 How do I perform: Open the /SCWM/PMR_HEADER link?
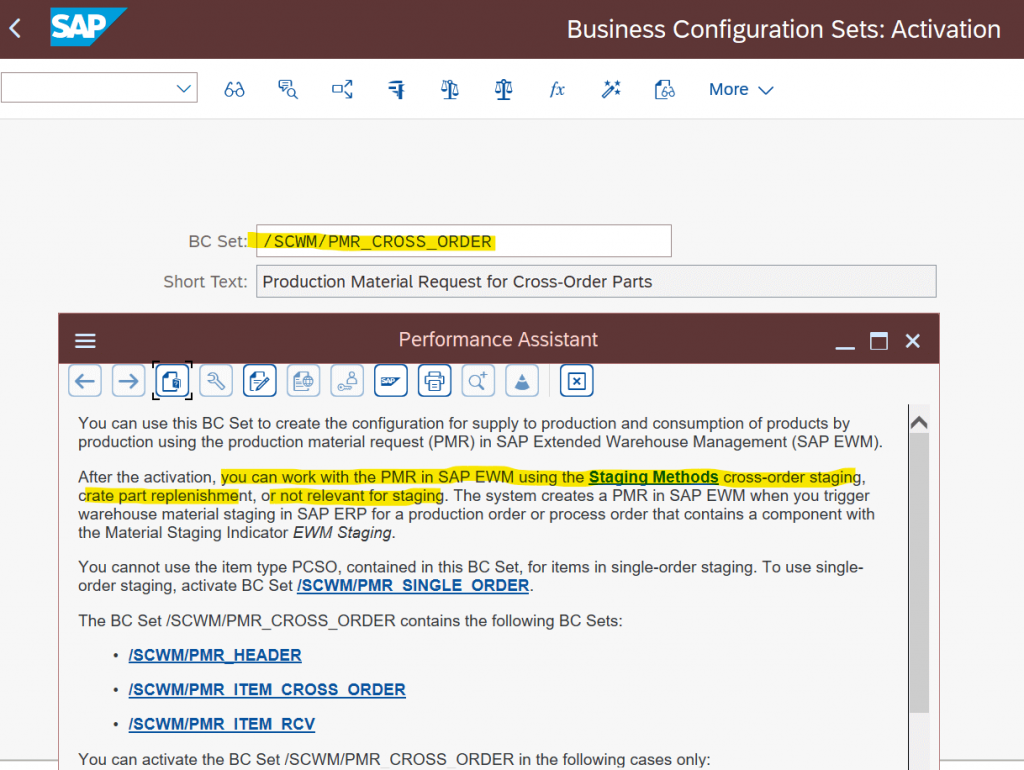tap(215, 656)
